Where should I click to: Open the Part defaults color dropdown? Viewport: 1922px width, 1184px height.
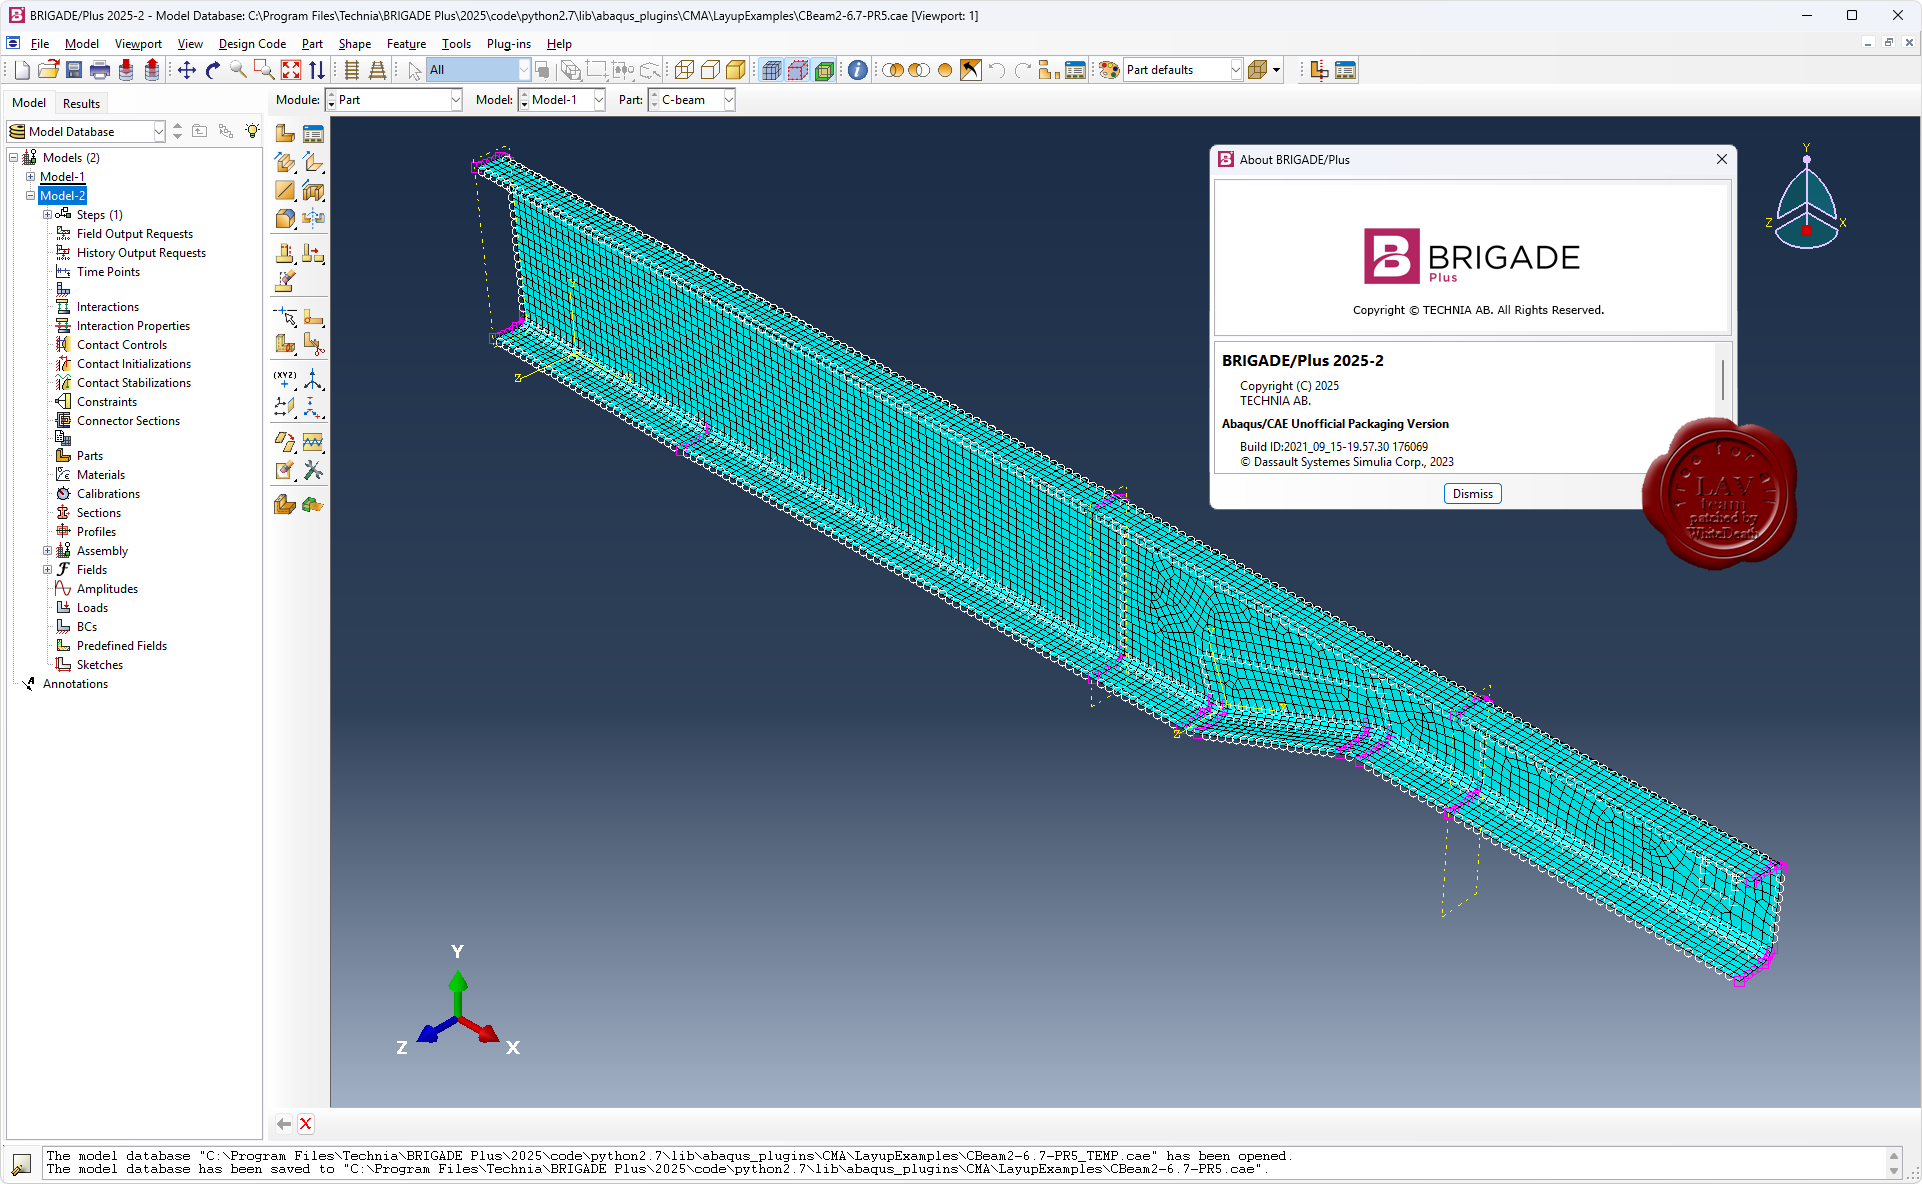1183,70
